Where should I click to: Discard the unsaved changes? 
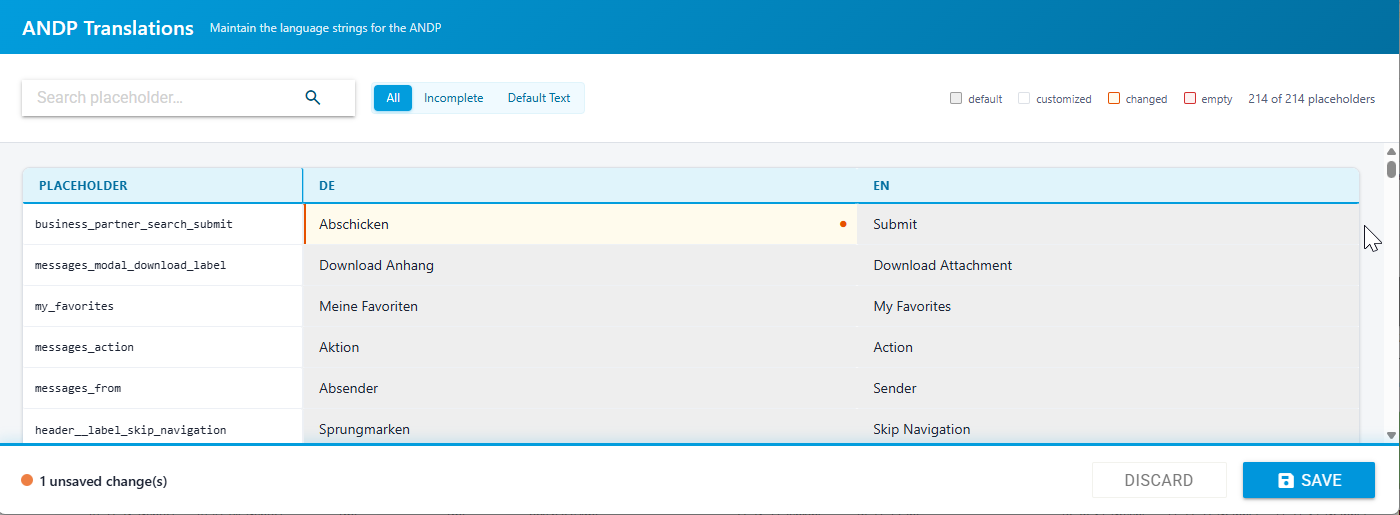[1159, 480]
